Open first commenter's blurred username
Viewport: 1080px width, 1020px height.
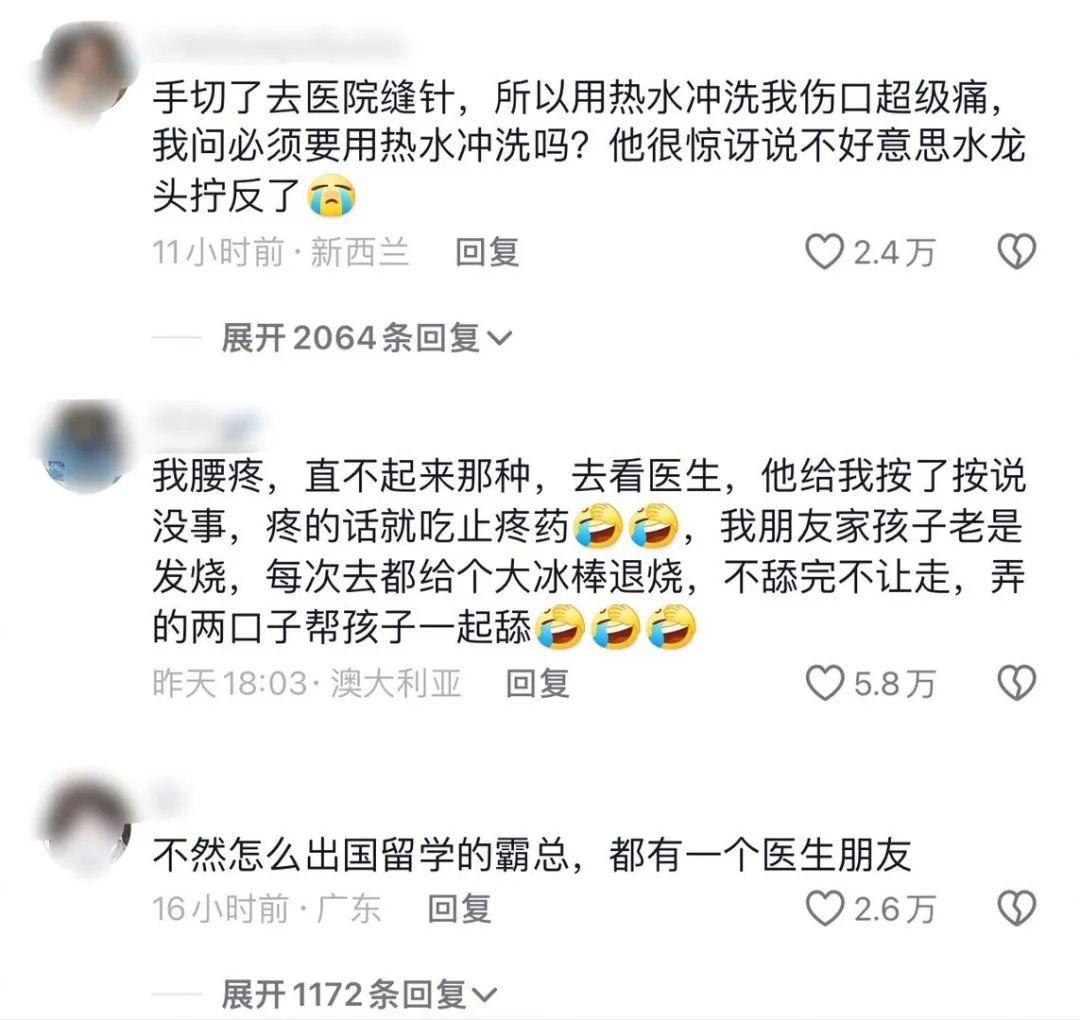276,45
